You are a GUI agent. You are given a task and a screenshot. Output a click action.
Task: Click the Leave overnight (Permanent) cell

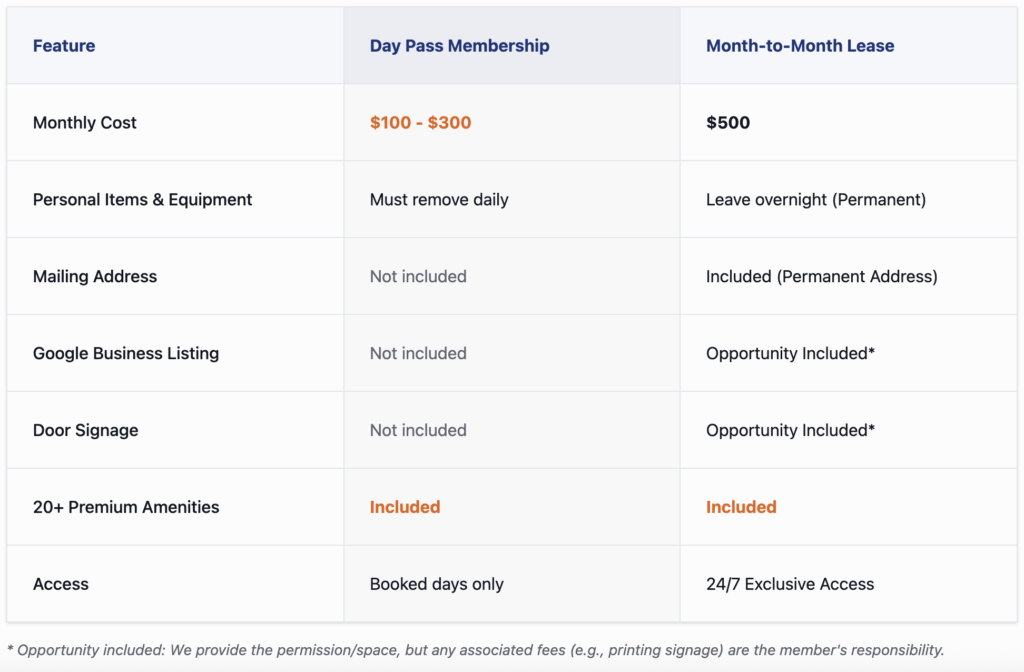click(x=816, y=200)
